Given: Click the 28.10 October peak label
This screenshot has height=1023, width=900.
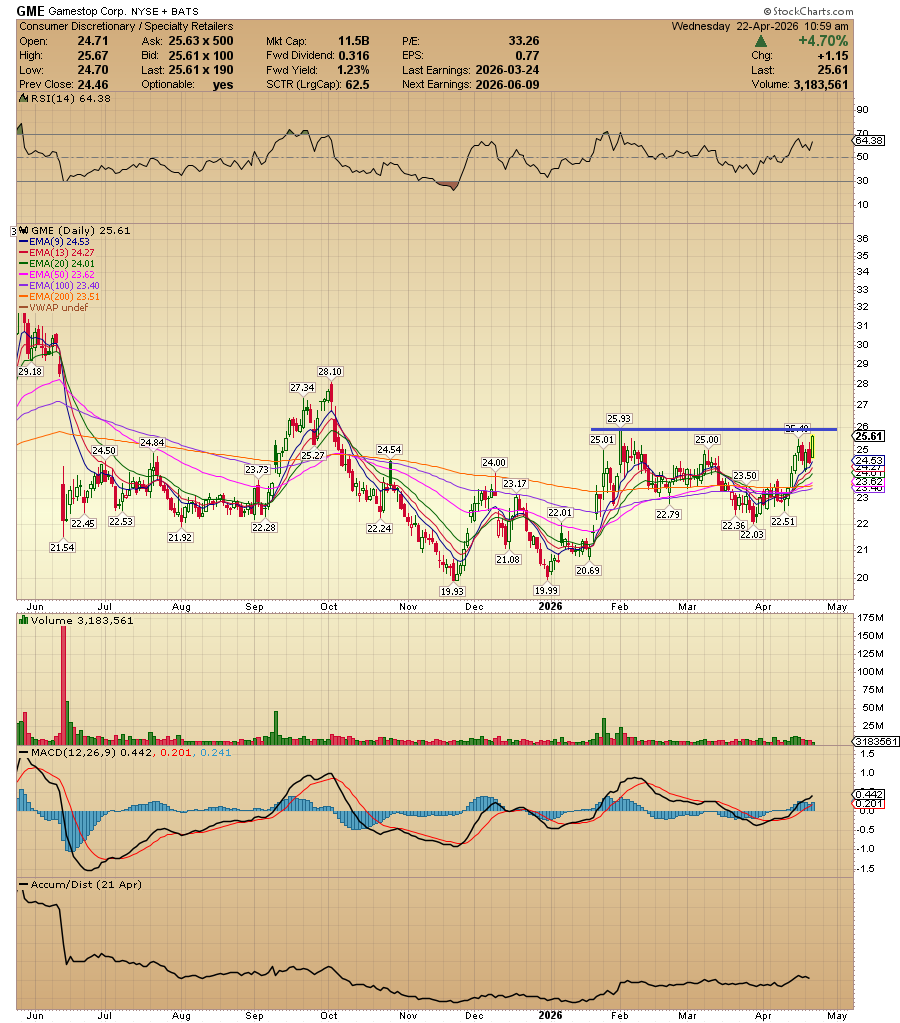Looking at the screenshot, I should [330, 372].
